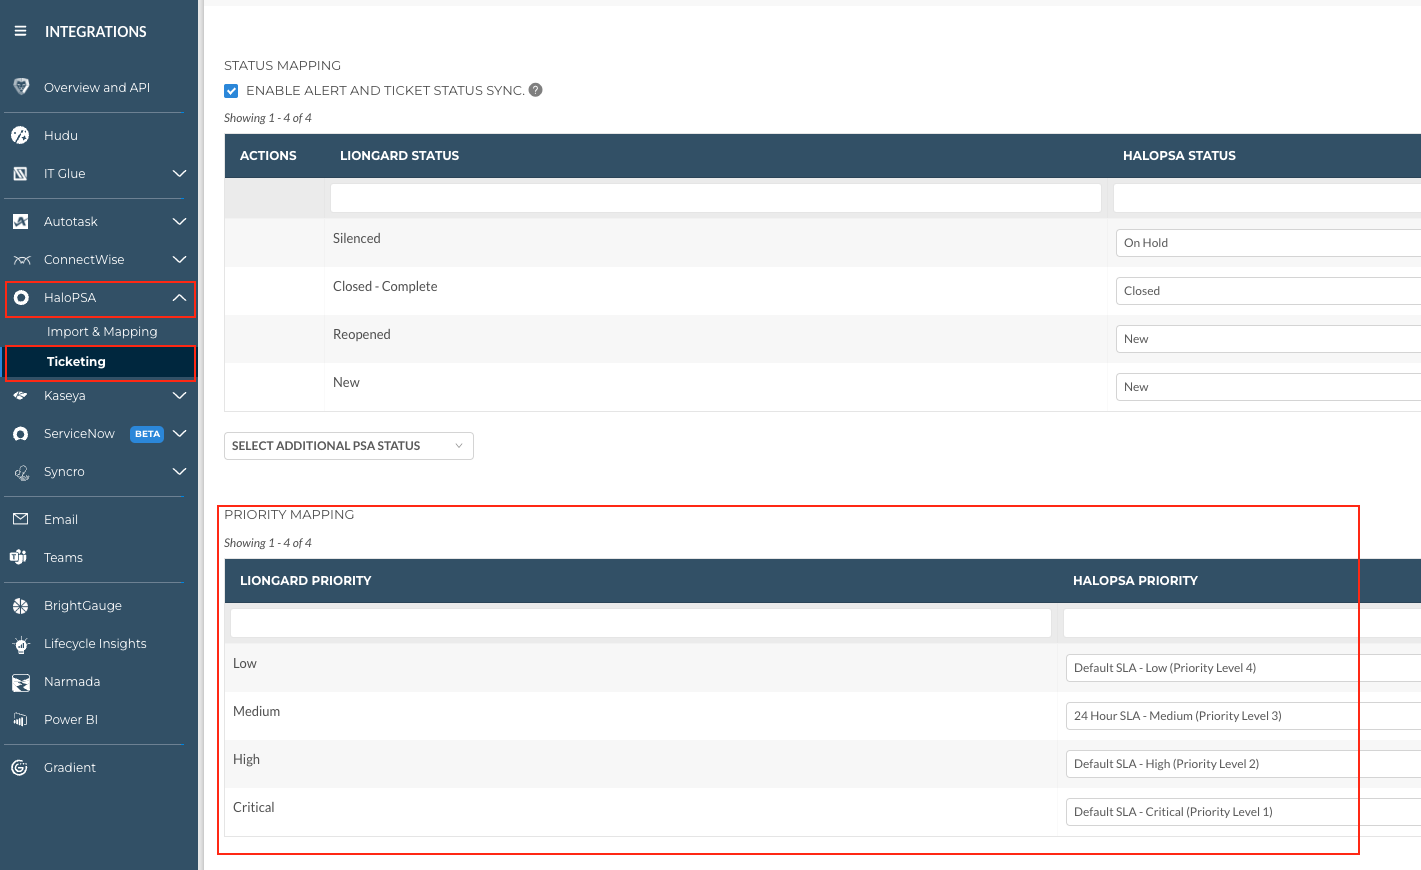
Task: Open the Gradient integration page
Action: (x=70, y=767)
